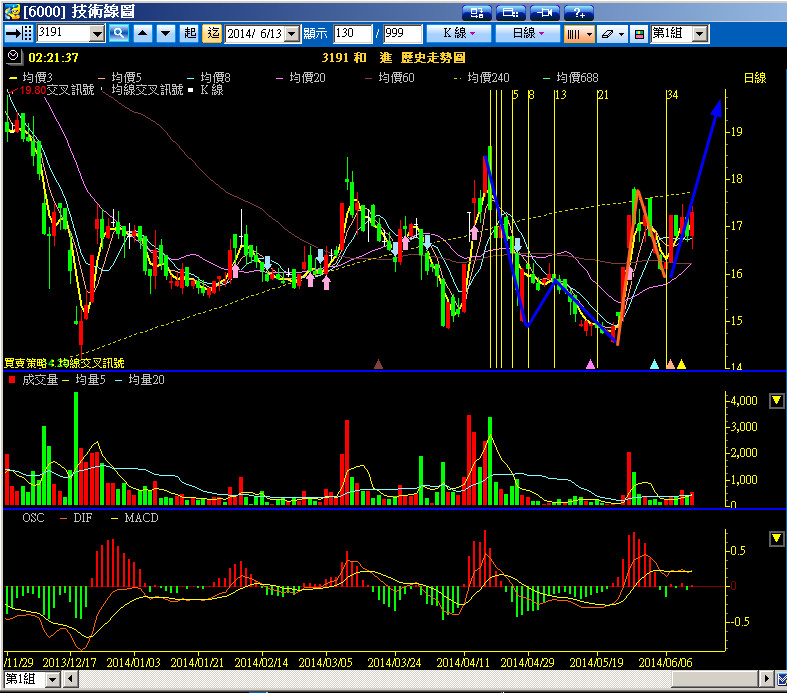Click the cycle line labeled 34
Viewport: 787px width, 693px height.
point(667,228)
